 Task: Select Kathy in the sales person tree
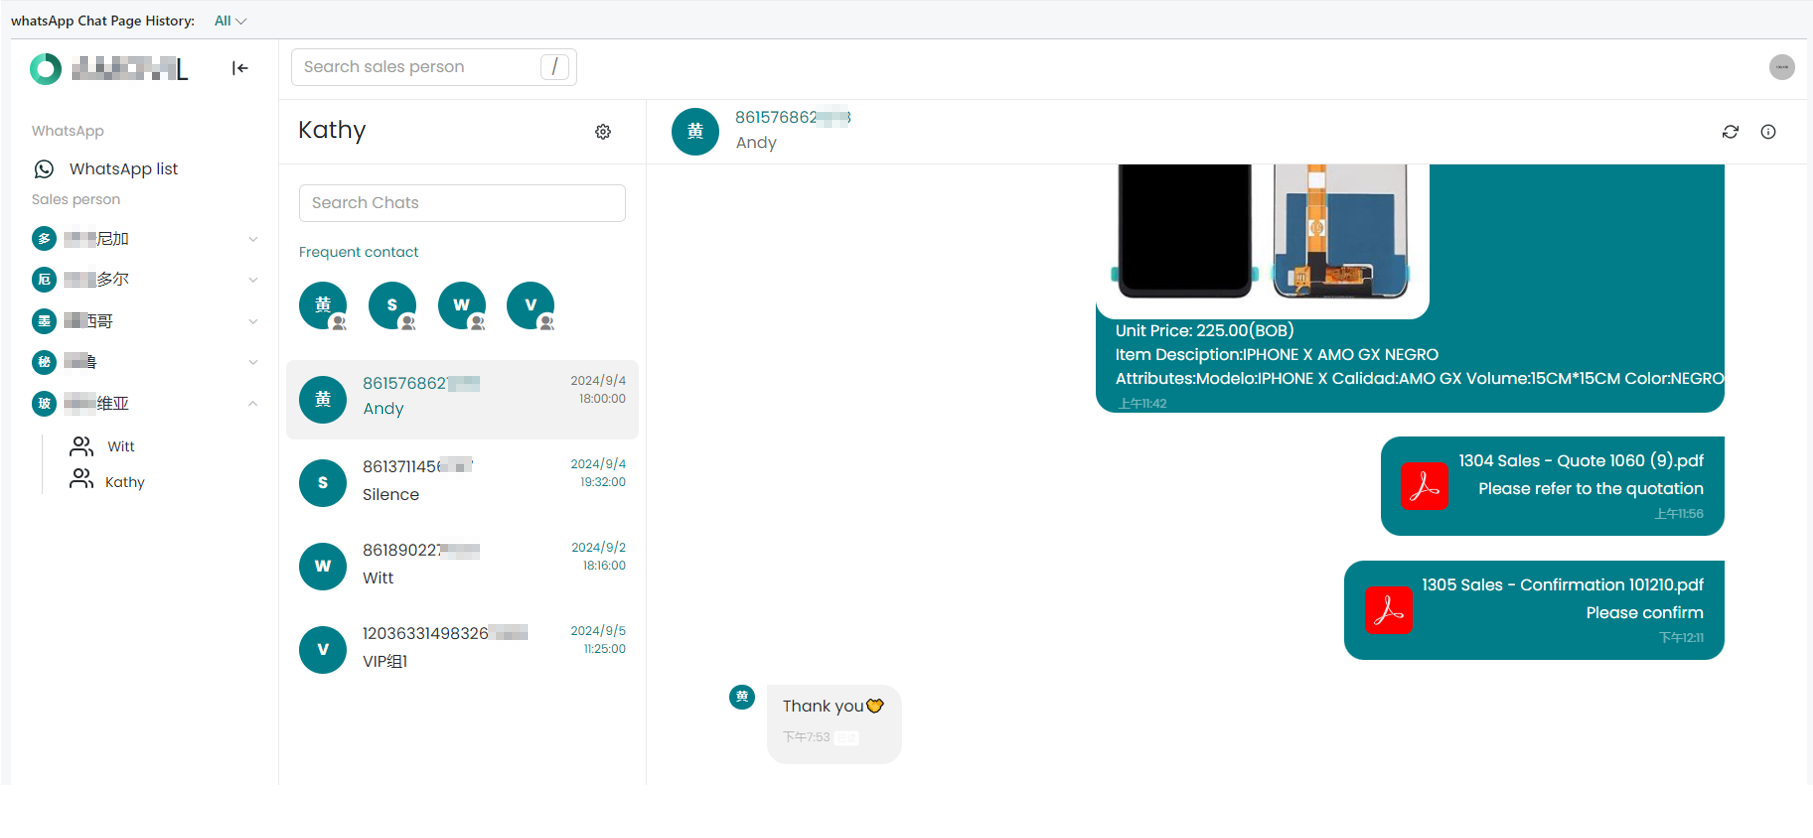point(124,482)
